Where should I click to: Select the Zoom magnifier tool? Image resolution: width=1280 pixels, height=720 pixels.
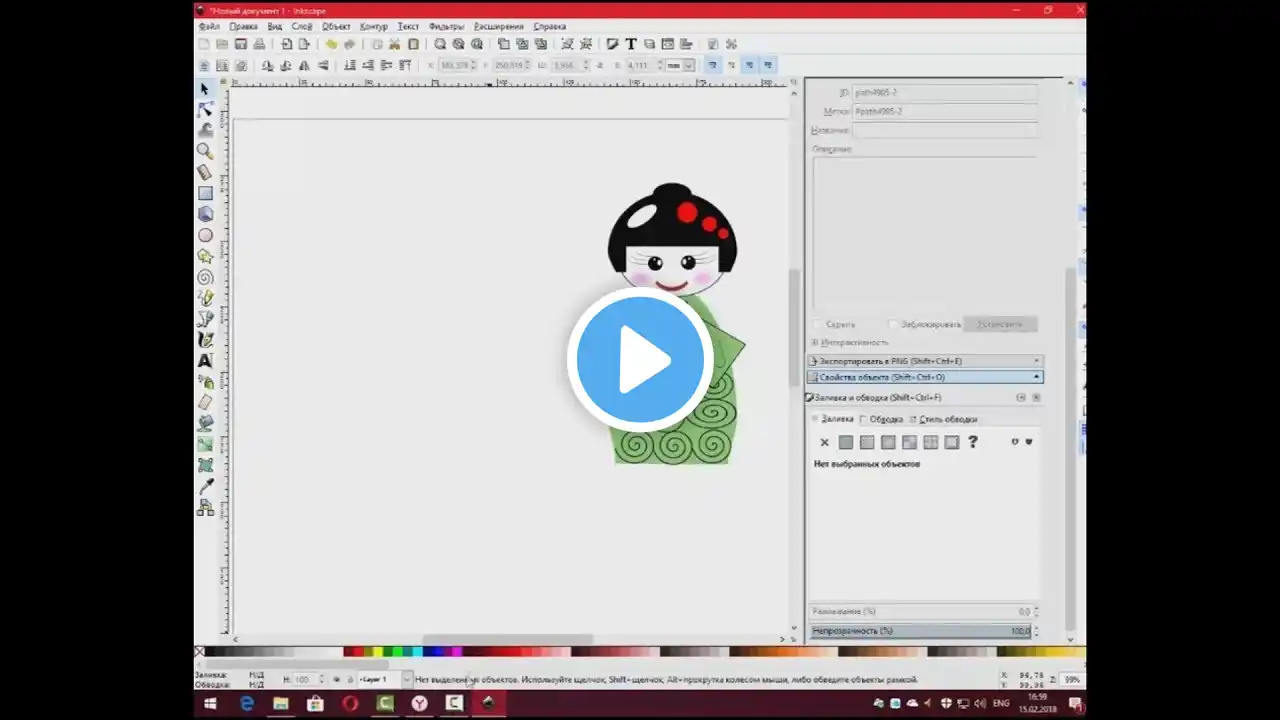(205, 151)
